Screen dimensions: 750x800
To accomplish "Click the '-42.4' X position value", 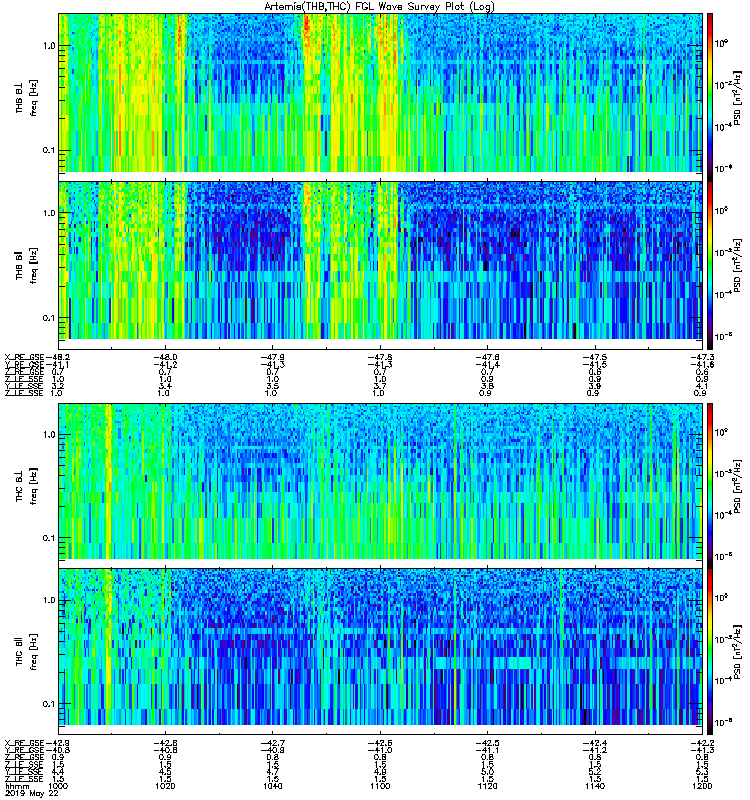I will pyautogui.click(x=594, y=743).
